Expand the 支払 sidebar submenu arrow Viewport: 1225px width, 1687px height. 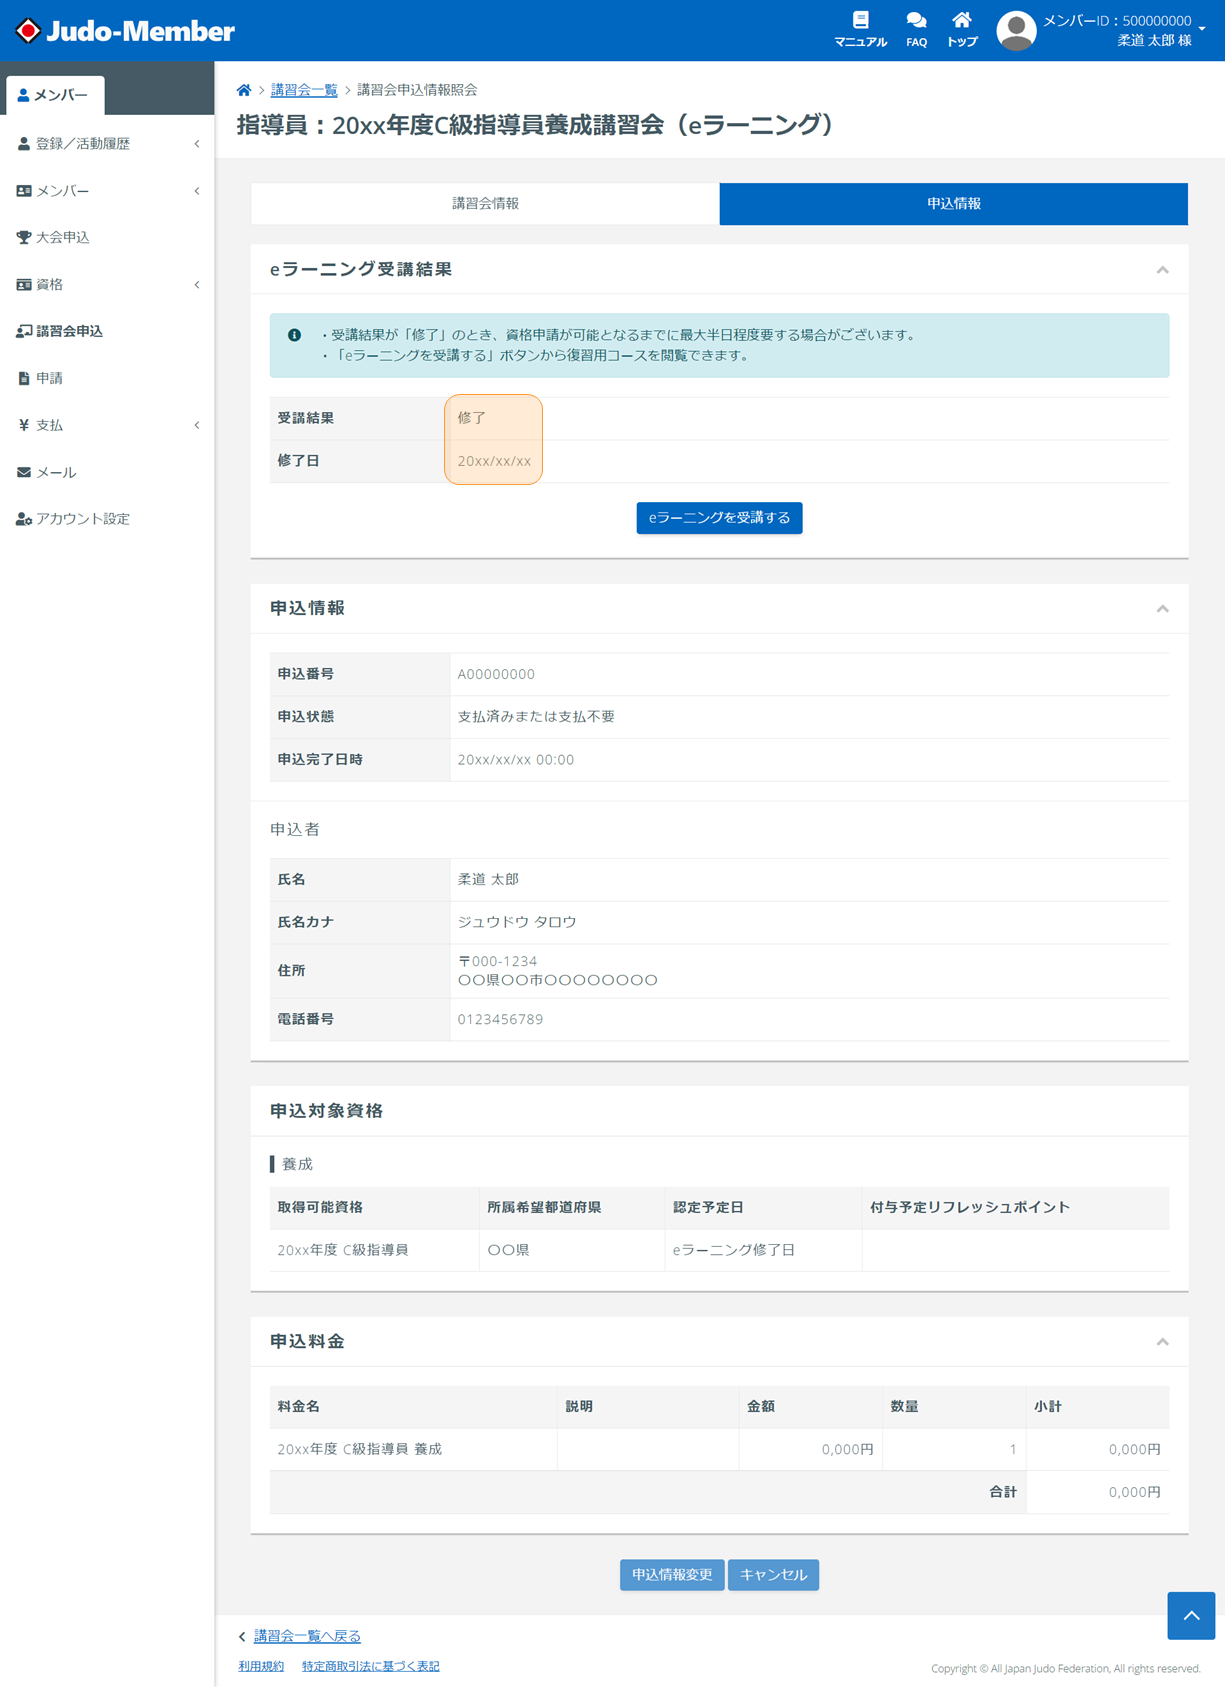(x=197, y=425)
